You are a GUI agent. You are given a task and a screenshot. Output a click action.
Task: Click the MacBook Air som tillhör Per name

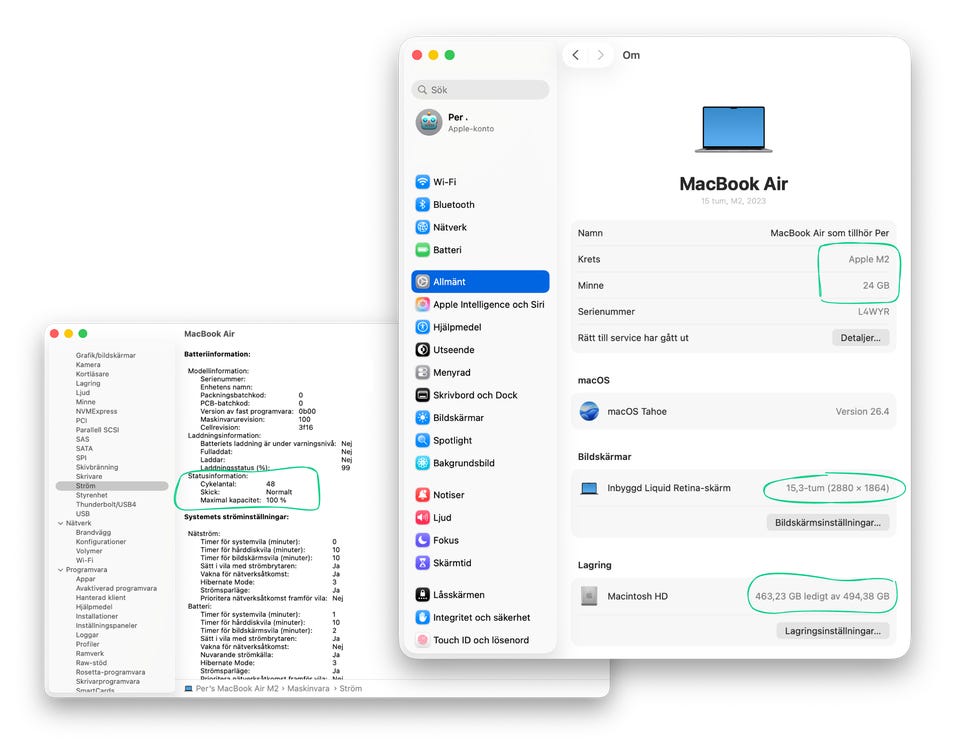(830, 233)
